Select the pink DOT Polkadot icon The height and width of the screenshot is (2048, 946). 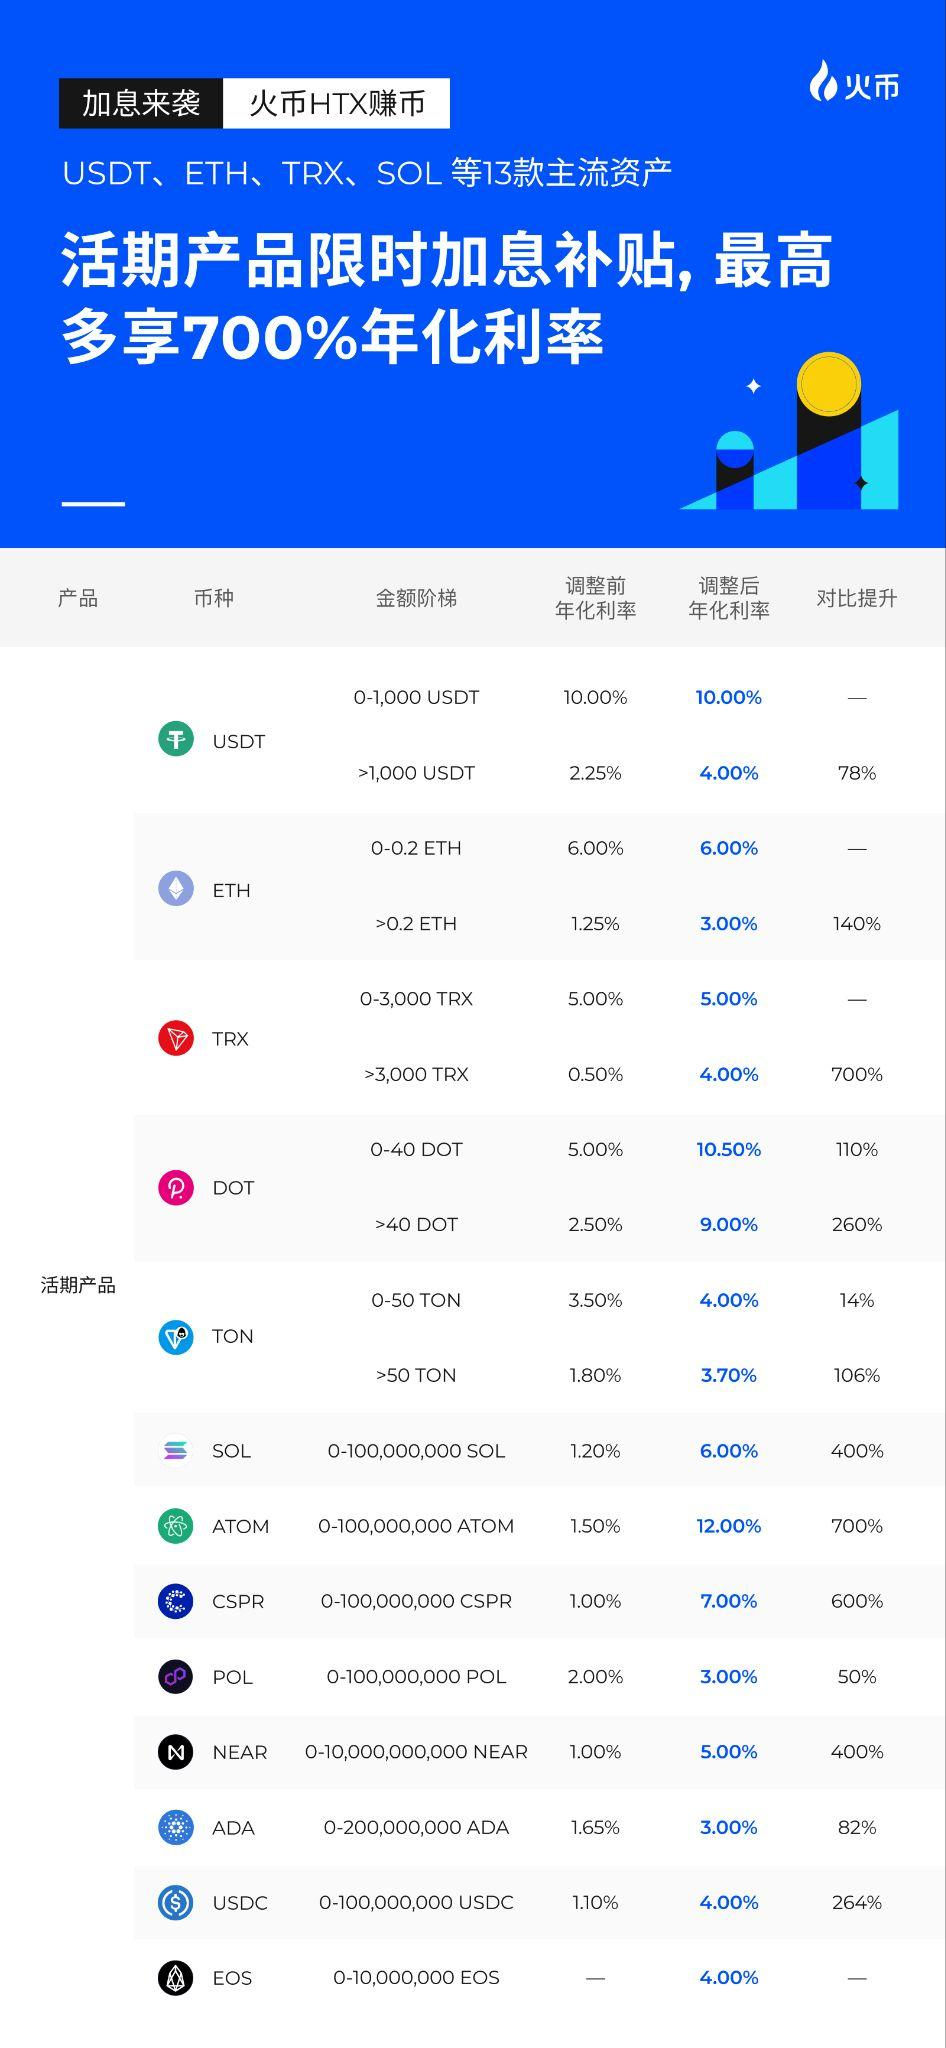(x=176, y=1187)
